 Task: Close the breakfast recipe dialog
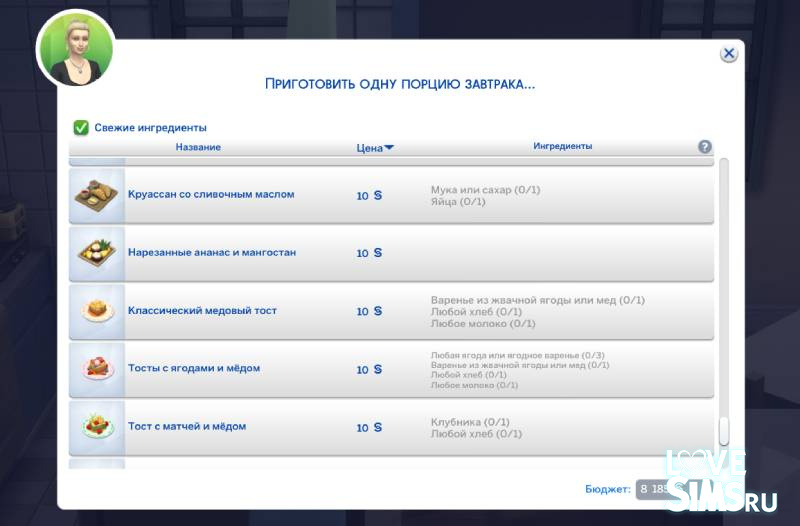(x=729, y=54)
